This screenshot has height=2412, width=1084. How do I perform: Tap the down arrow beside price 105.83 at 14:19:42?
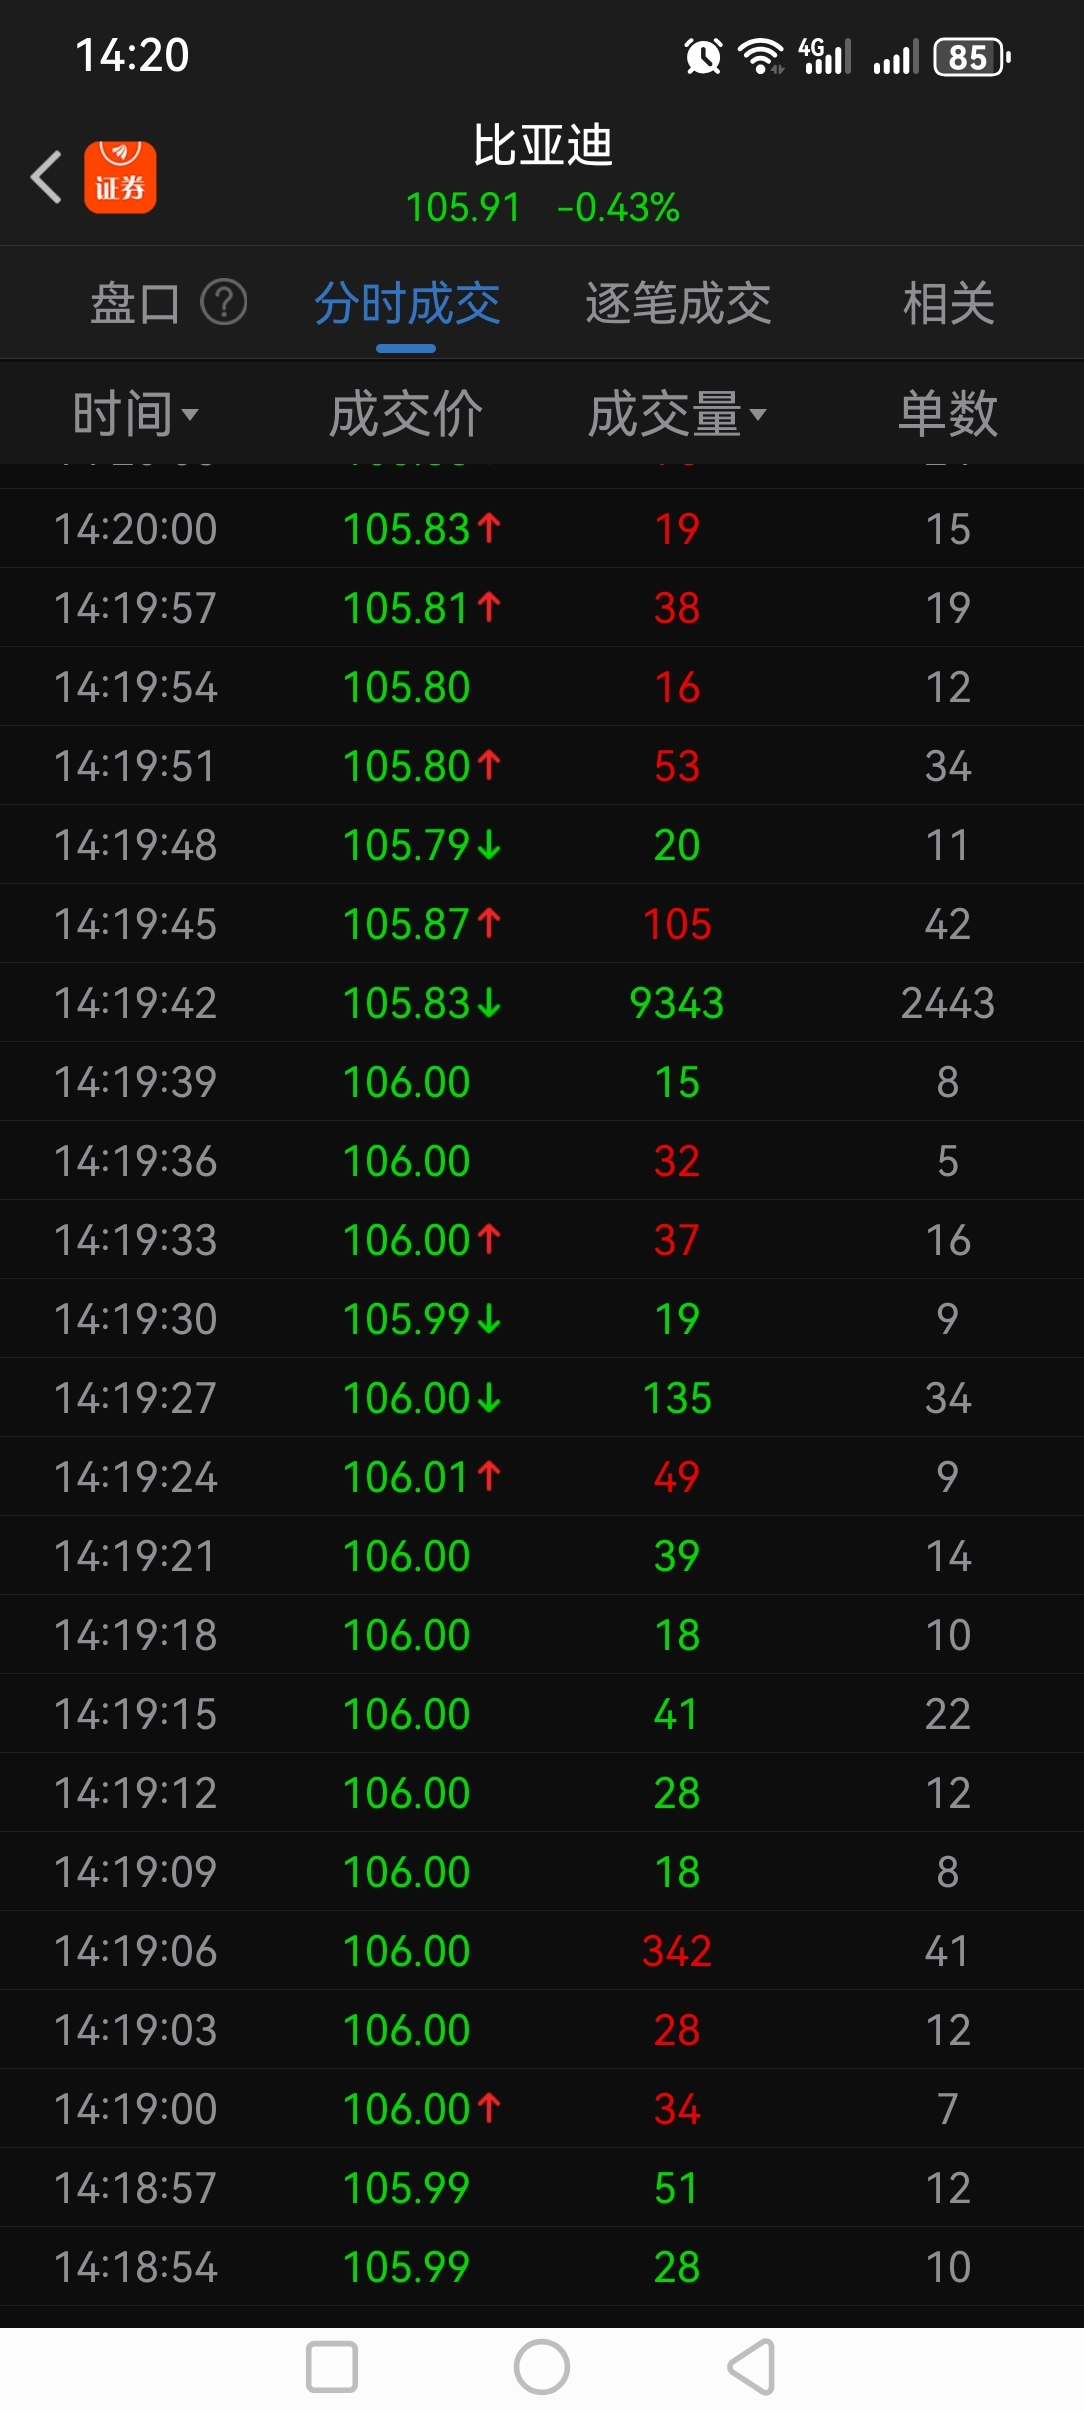[x=489, y=1003]
